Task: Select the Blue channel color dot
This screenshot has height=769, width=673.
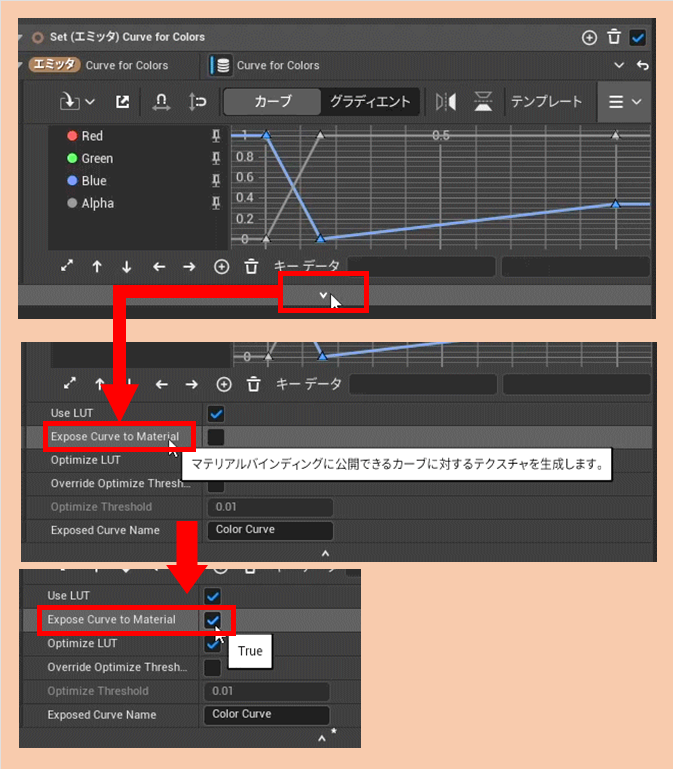Action: tap(72, 181)
